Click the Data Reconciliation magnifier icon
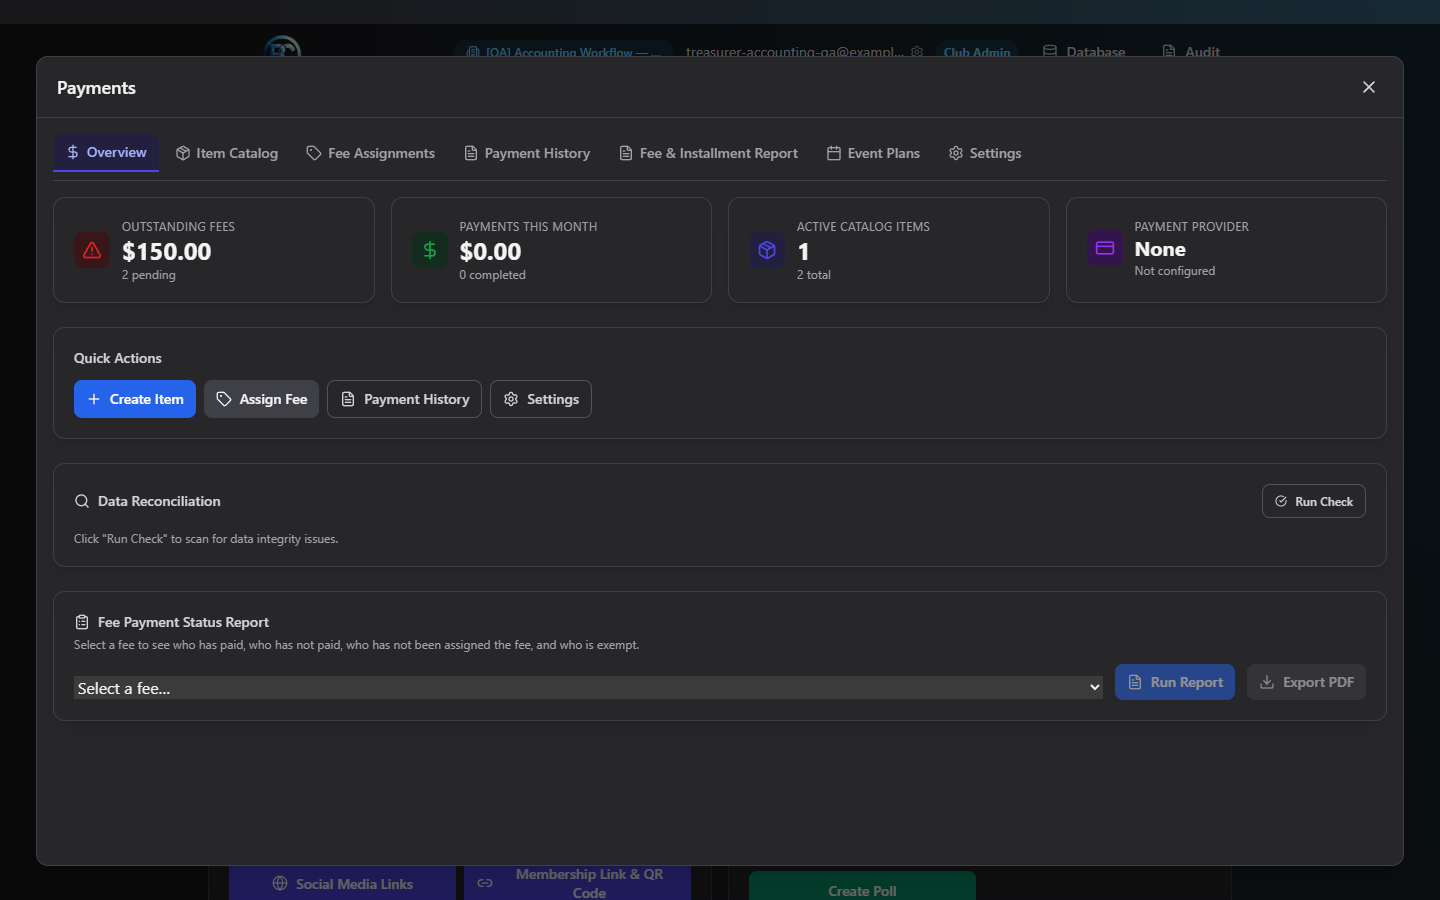The image size is (1440, 900). [x=82, y=501]
